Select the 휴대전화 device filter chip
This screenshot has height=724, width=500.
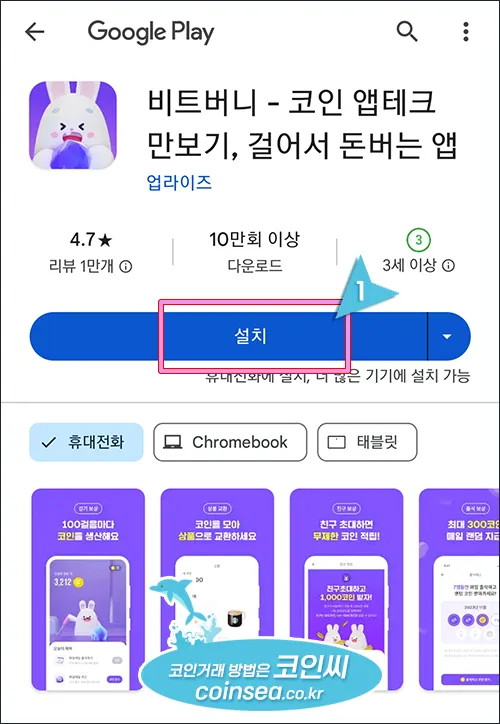(86, 442)
